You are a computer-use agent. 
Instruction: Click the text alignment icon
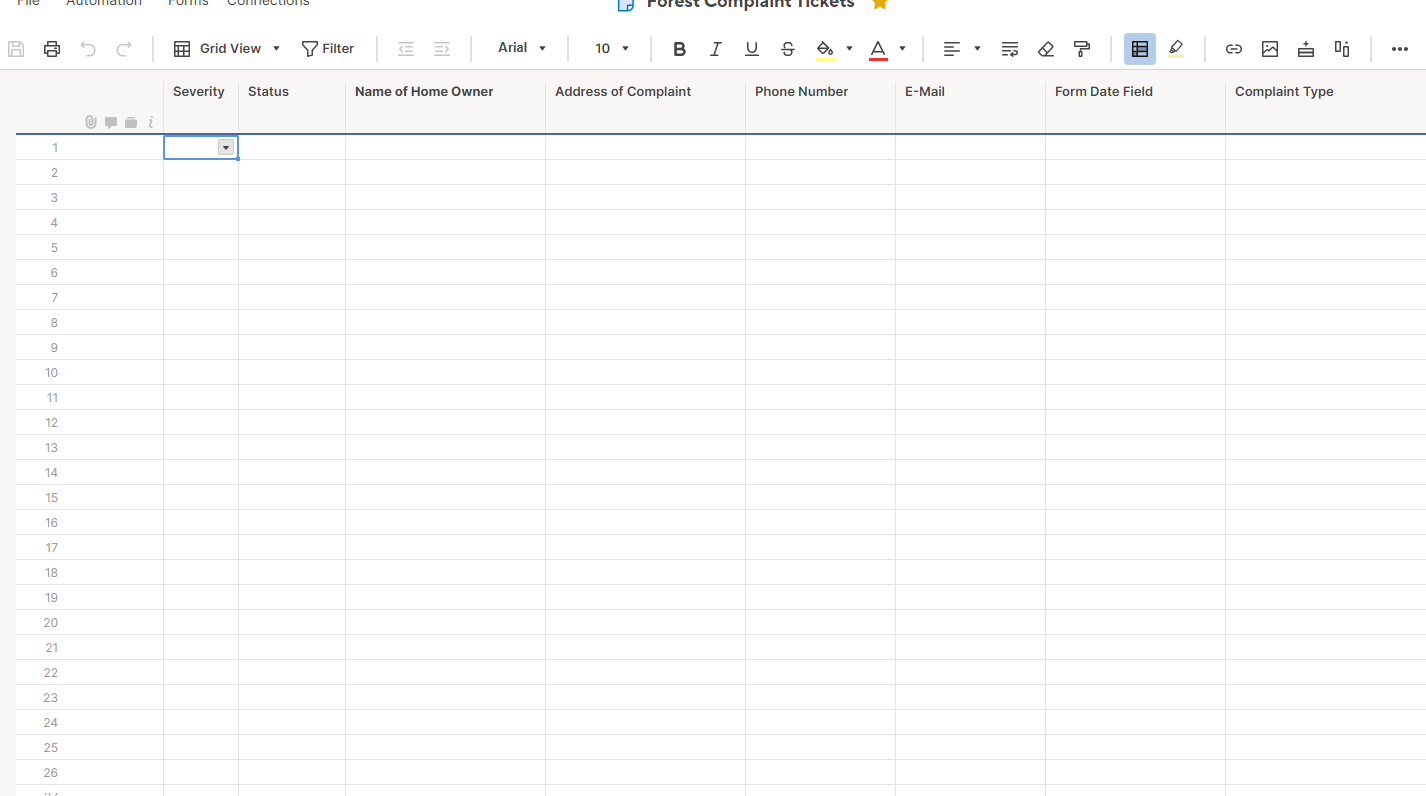coord(952,49)
